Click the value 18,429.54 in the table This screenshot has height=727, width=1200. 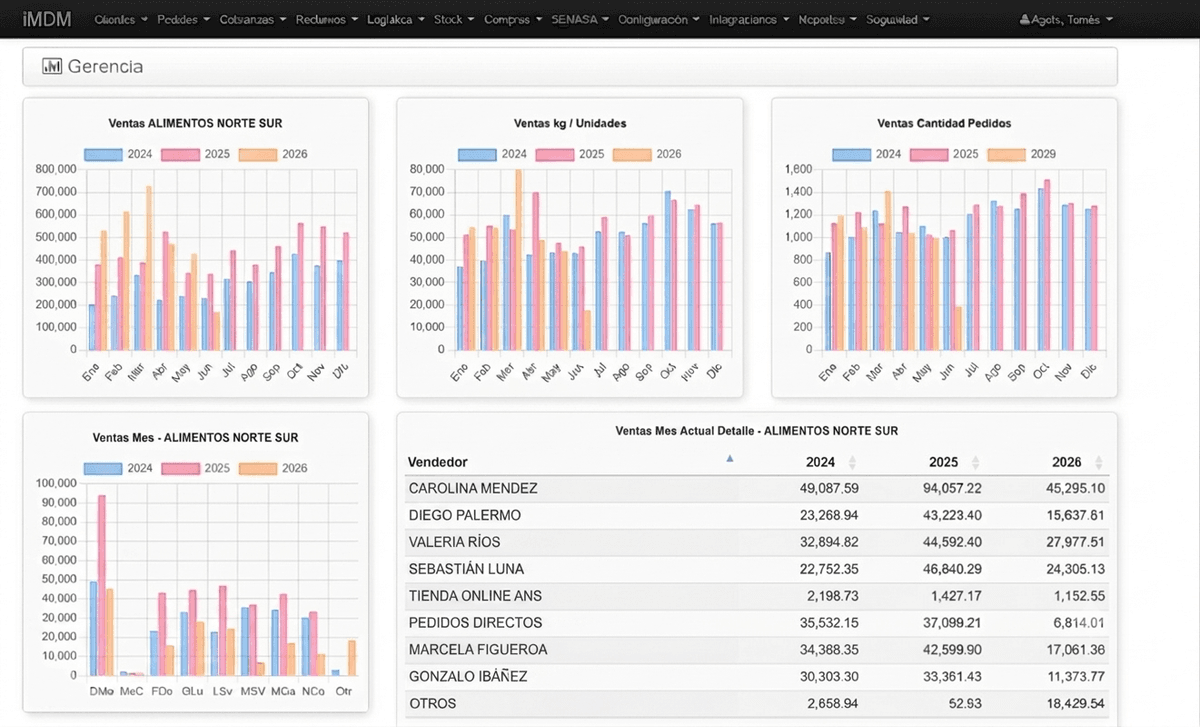1075,704
